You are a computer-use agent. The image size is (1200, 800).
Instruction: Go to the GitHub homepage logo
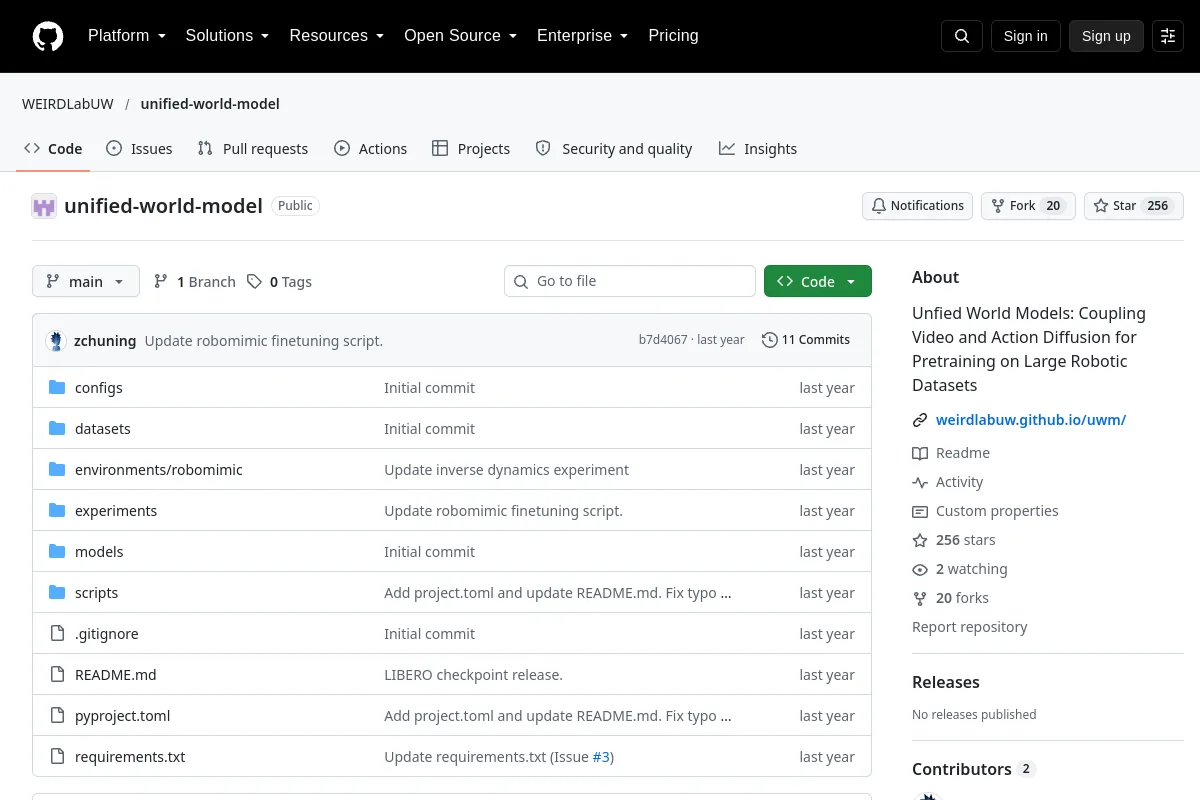[x=48, y=36]
